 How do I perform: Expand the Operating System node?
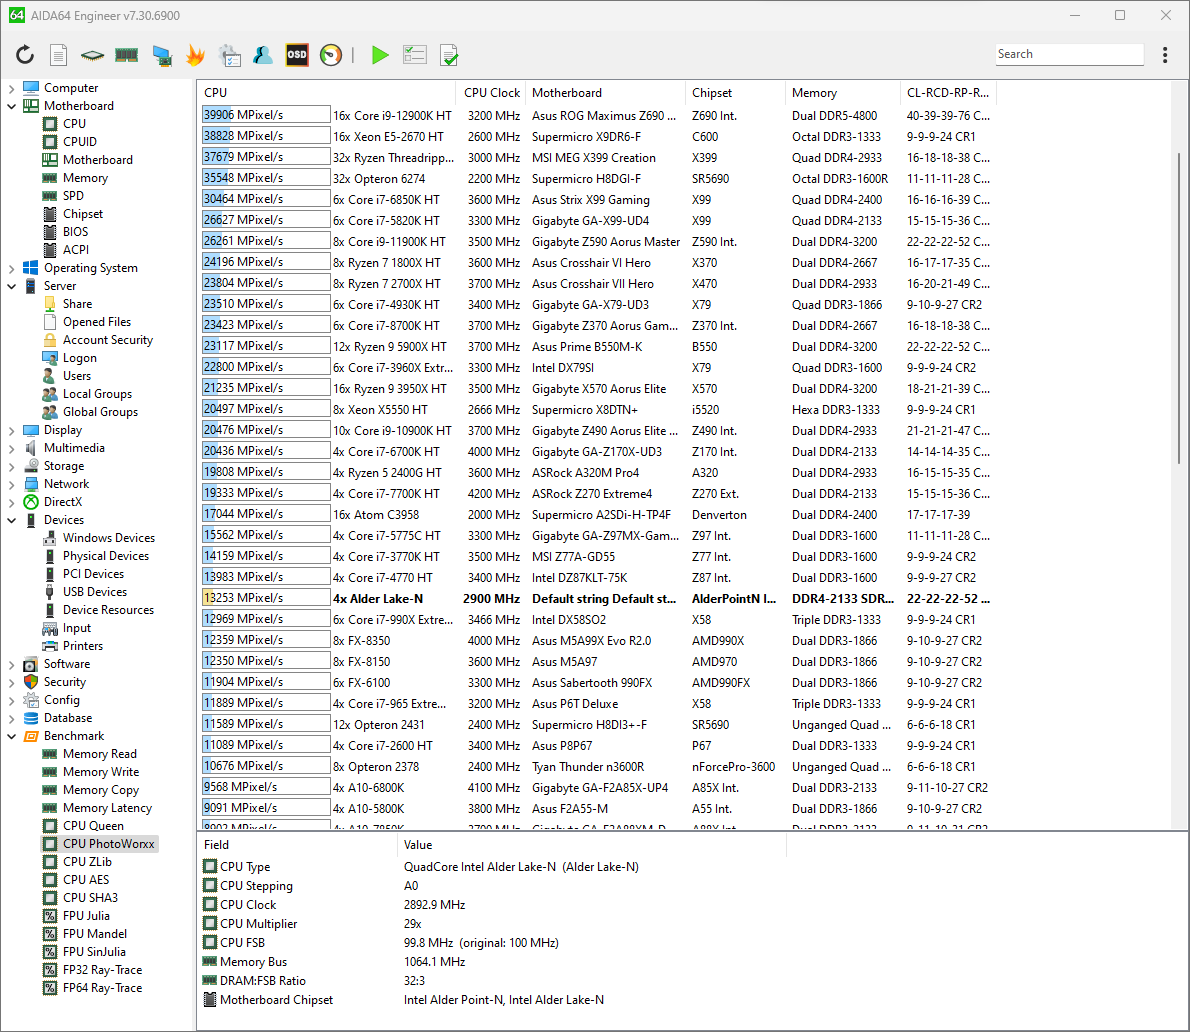(11, 268)
